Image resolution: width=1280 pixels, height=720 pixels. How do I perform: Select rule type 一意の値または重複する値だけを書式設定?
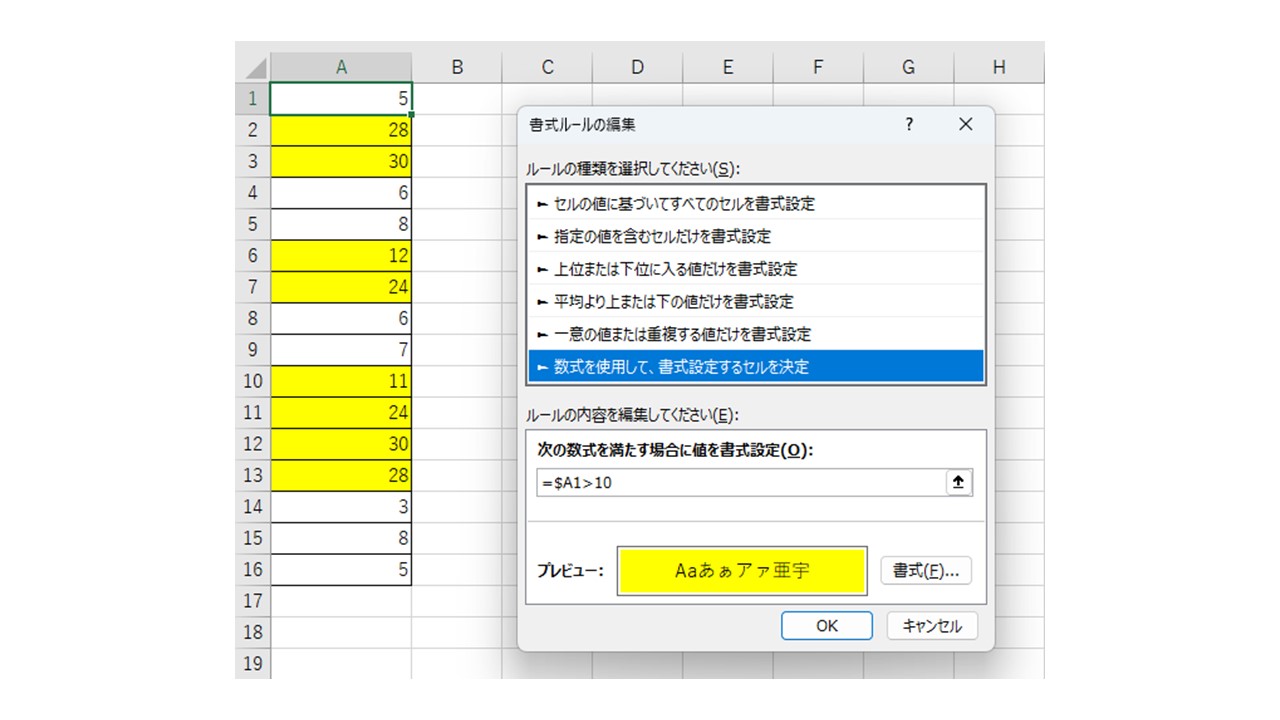tap(682, 334)
